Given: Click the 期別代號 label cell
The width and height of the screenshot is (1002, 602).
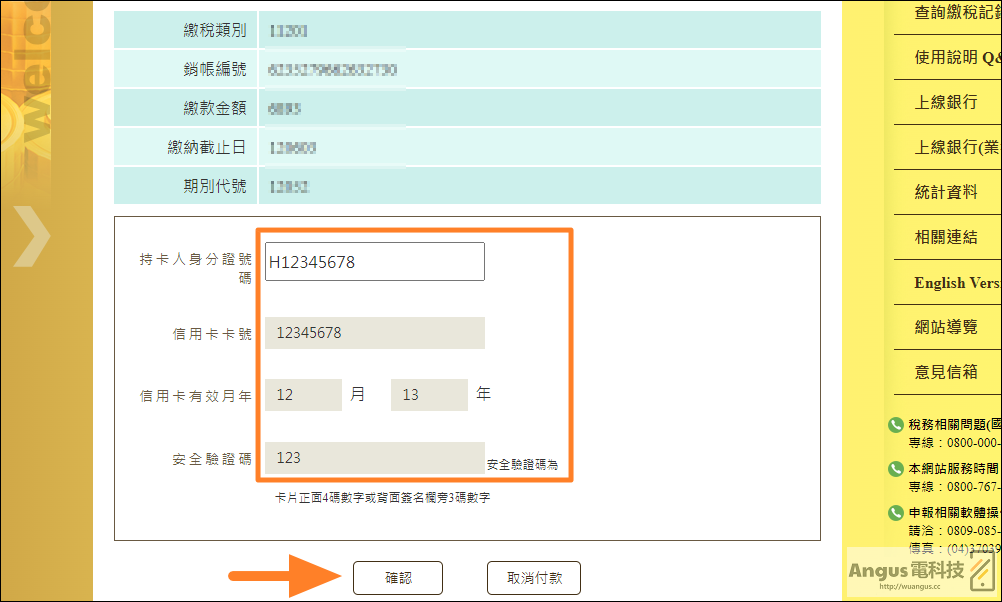Looking at the screenshot, I should [185, 186].
